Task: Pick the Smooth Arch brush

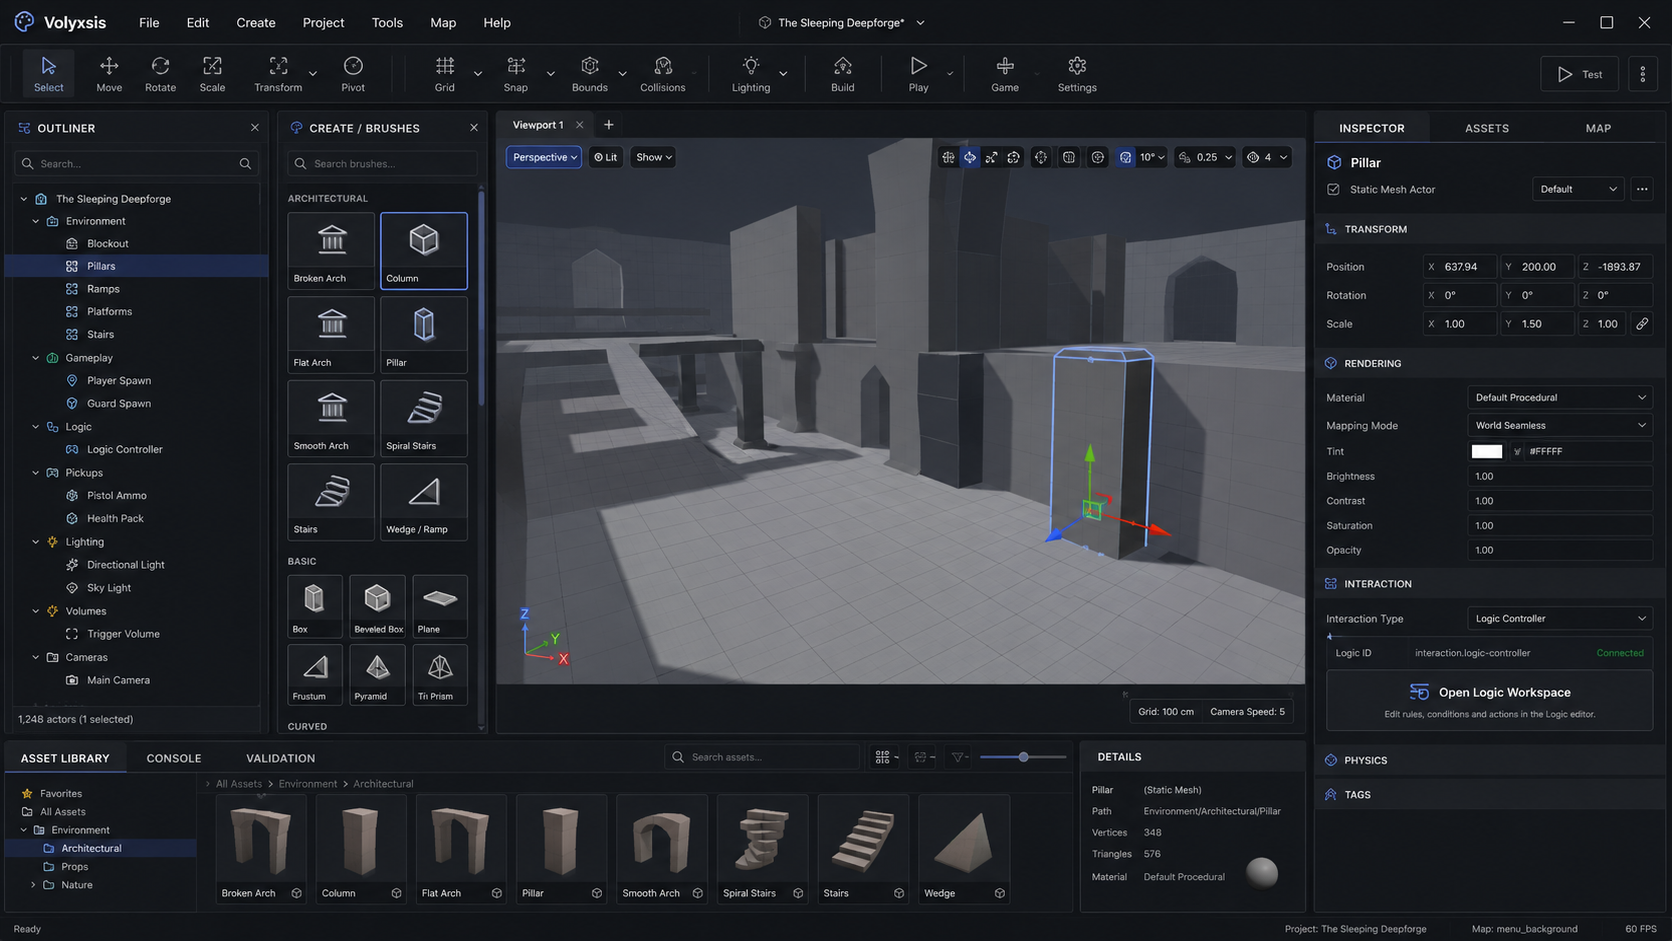Action: coord(331,418)
